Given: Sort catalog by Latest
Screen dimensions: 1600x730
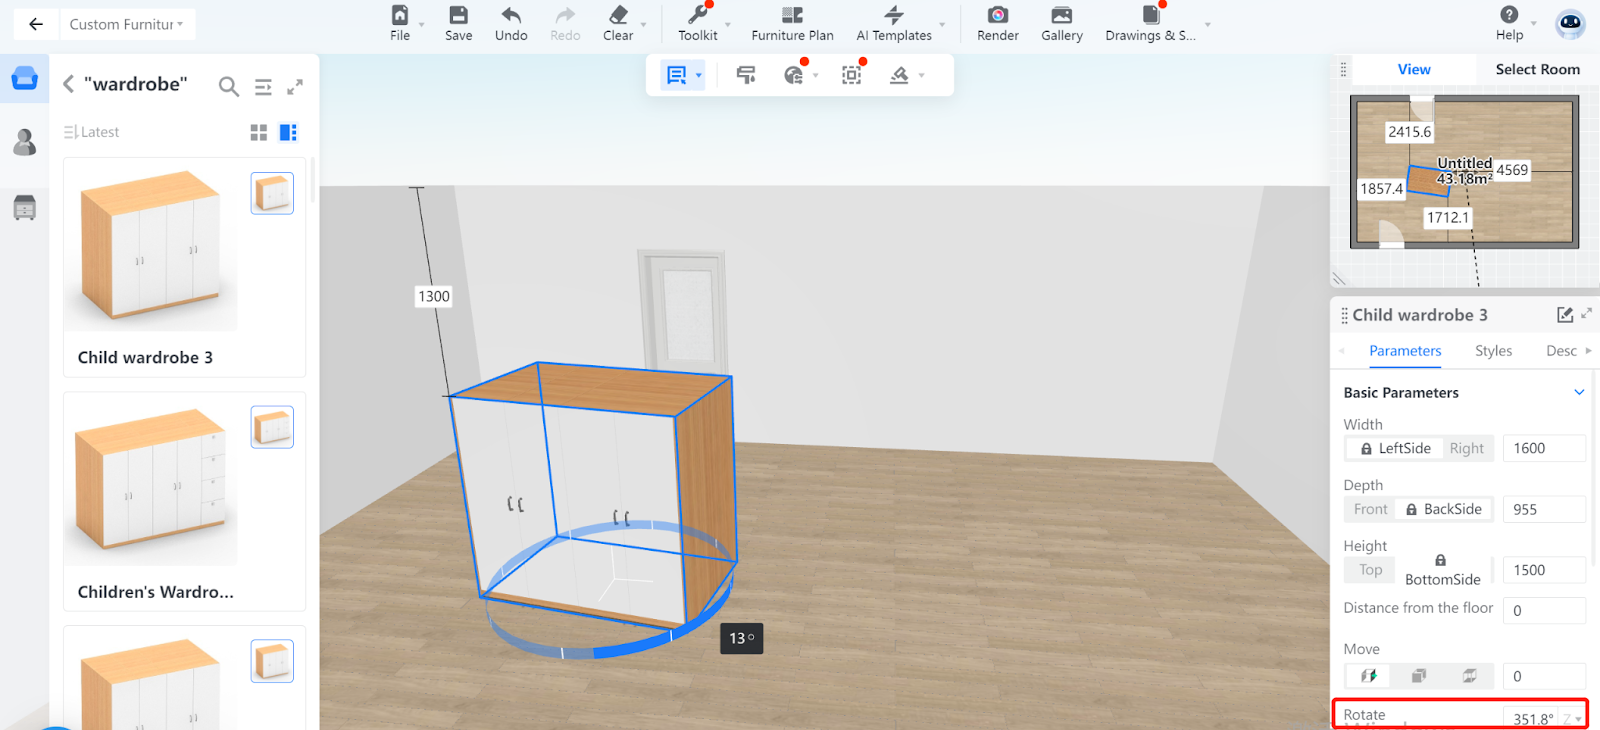Looking at the screenshot, I should click(x=92, y=132).
